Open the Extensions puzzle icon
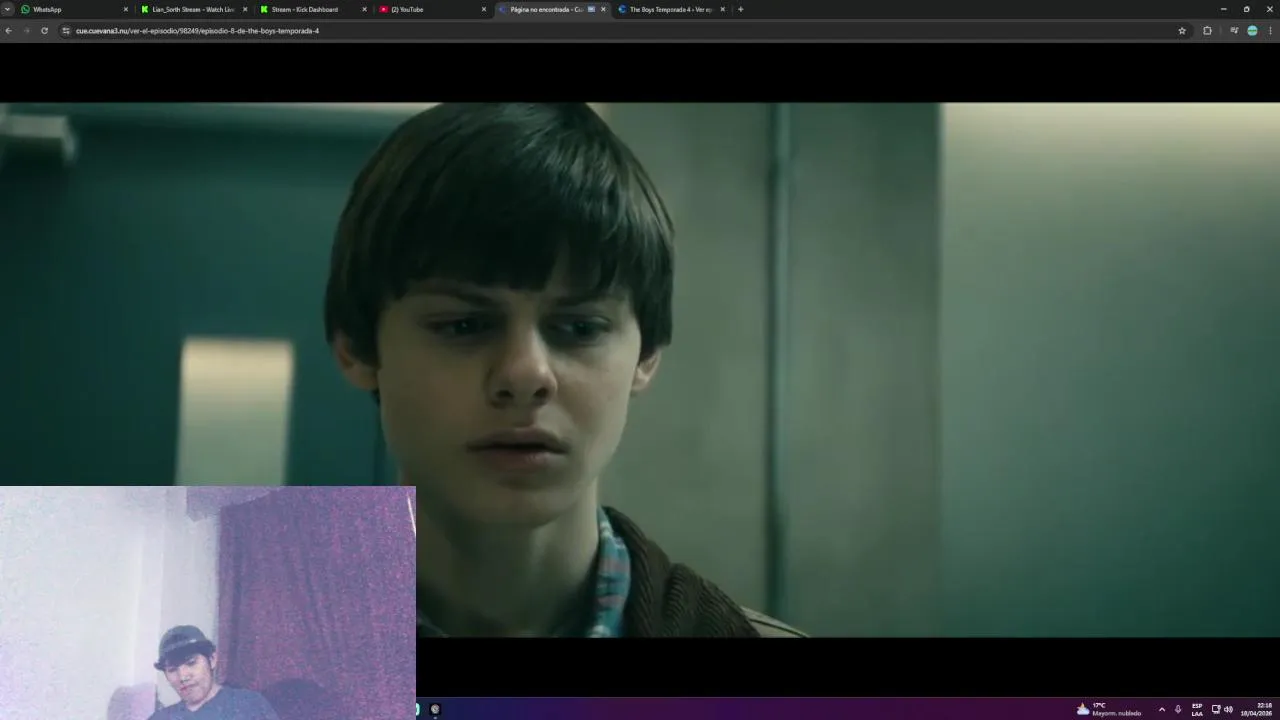This screenshot has width=1280, height=720. pos(1207,31)
